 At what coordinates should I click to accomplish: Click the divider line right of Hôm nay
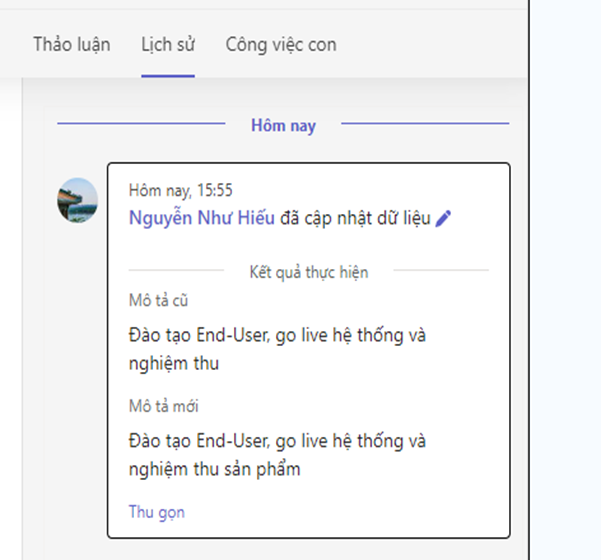(x=425, y=125)
